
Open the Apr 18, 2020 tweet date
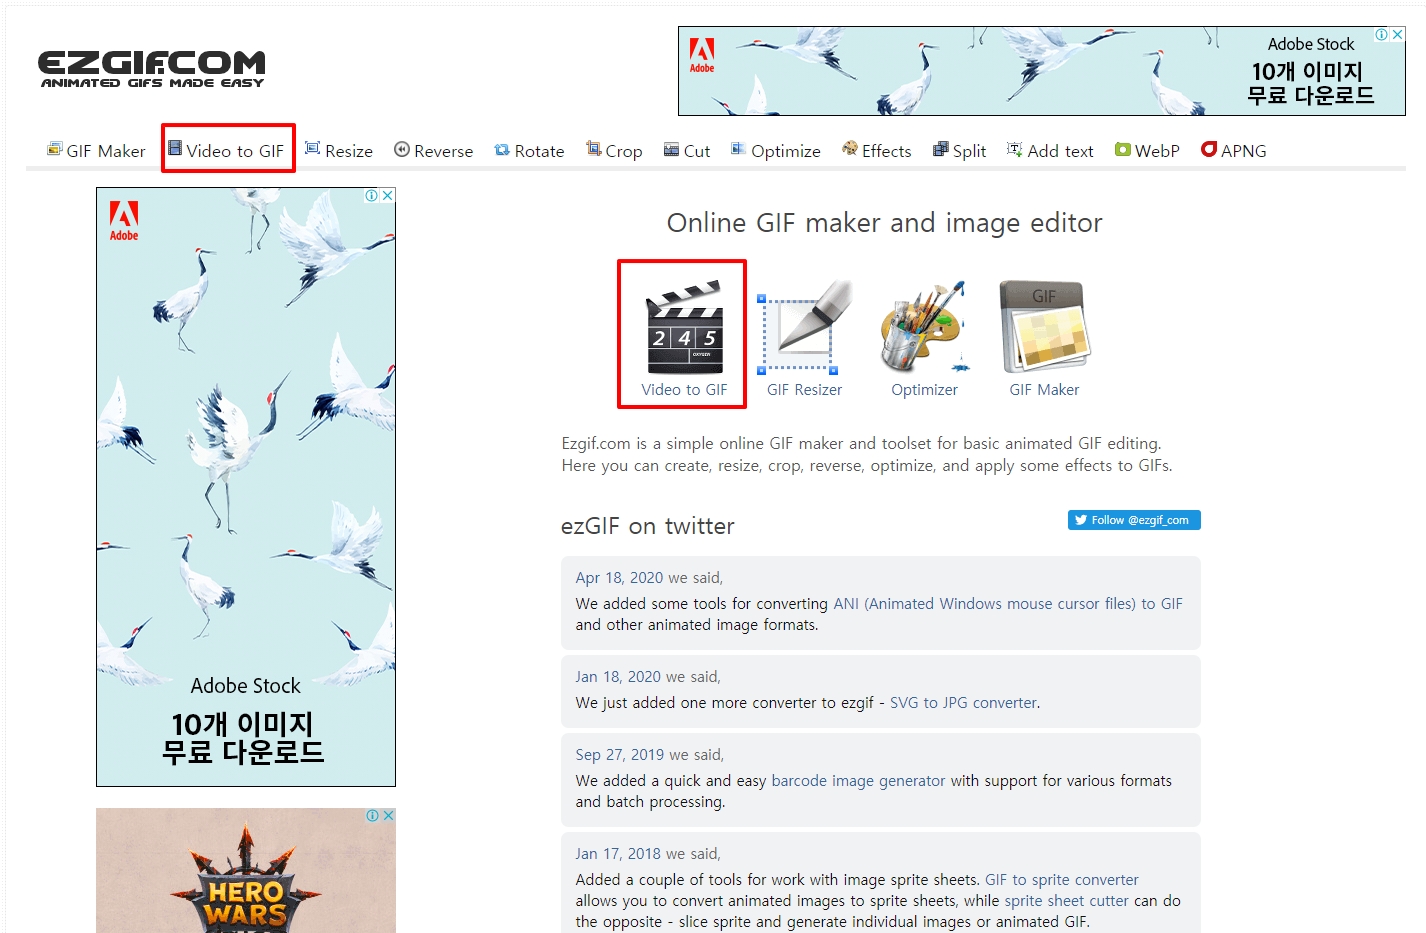click(x=619, y=578)
